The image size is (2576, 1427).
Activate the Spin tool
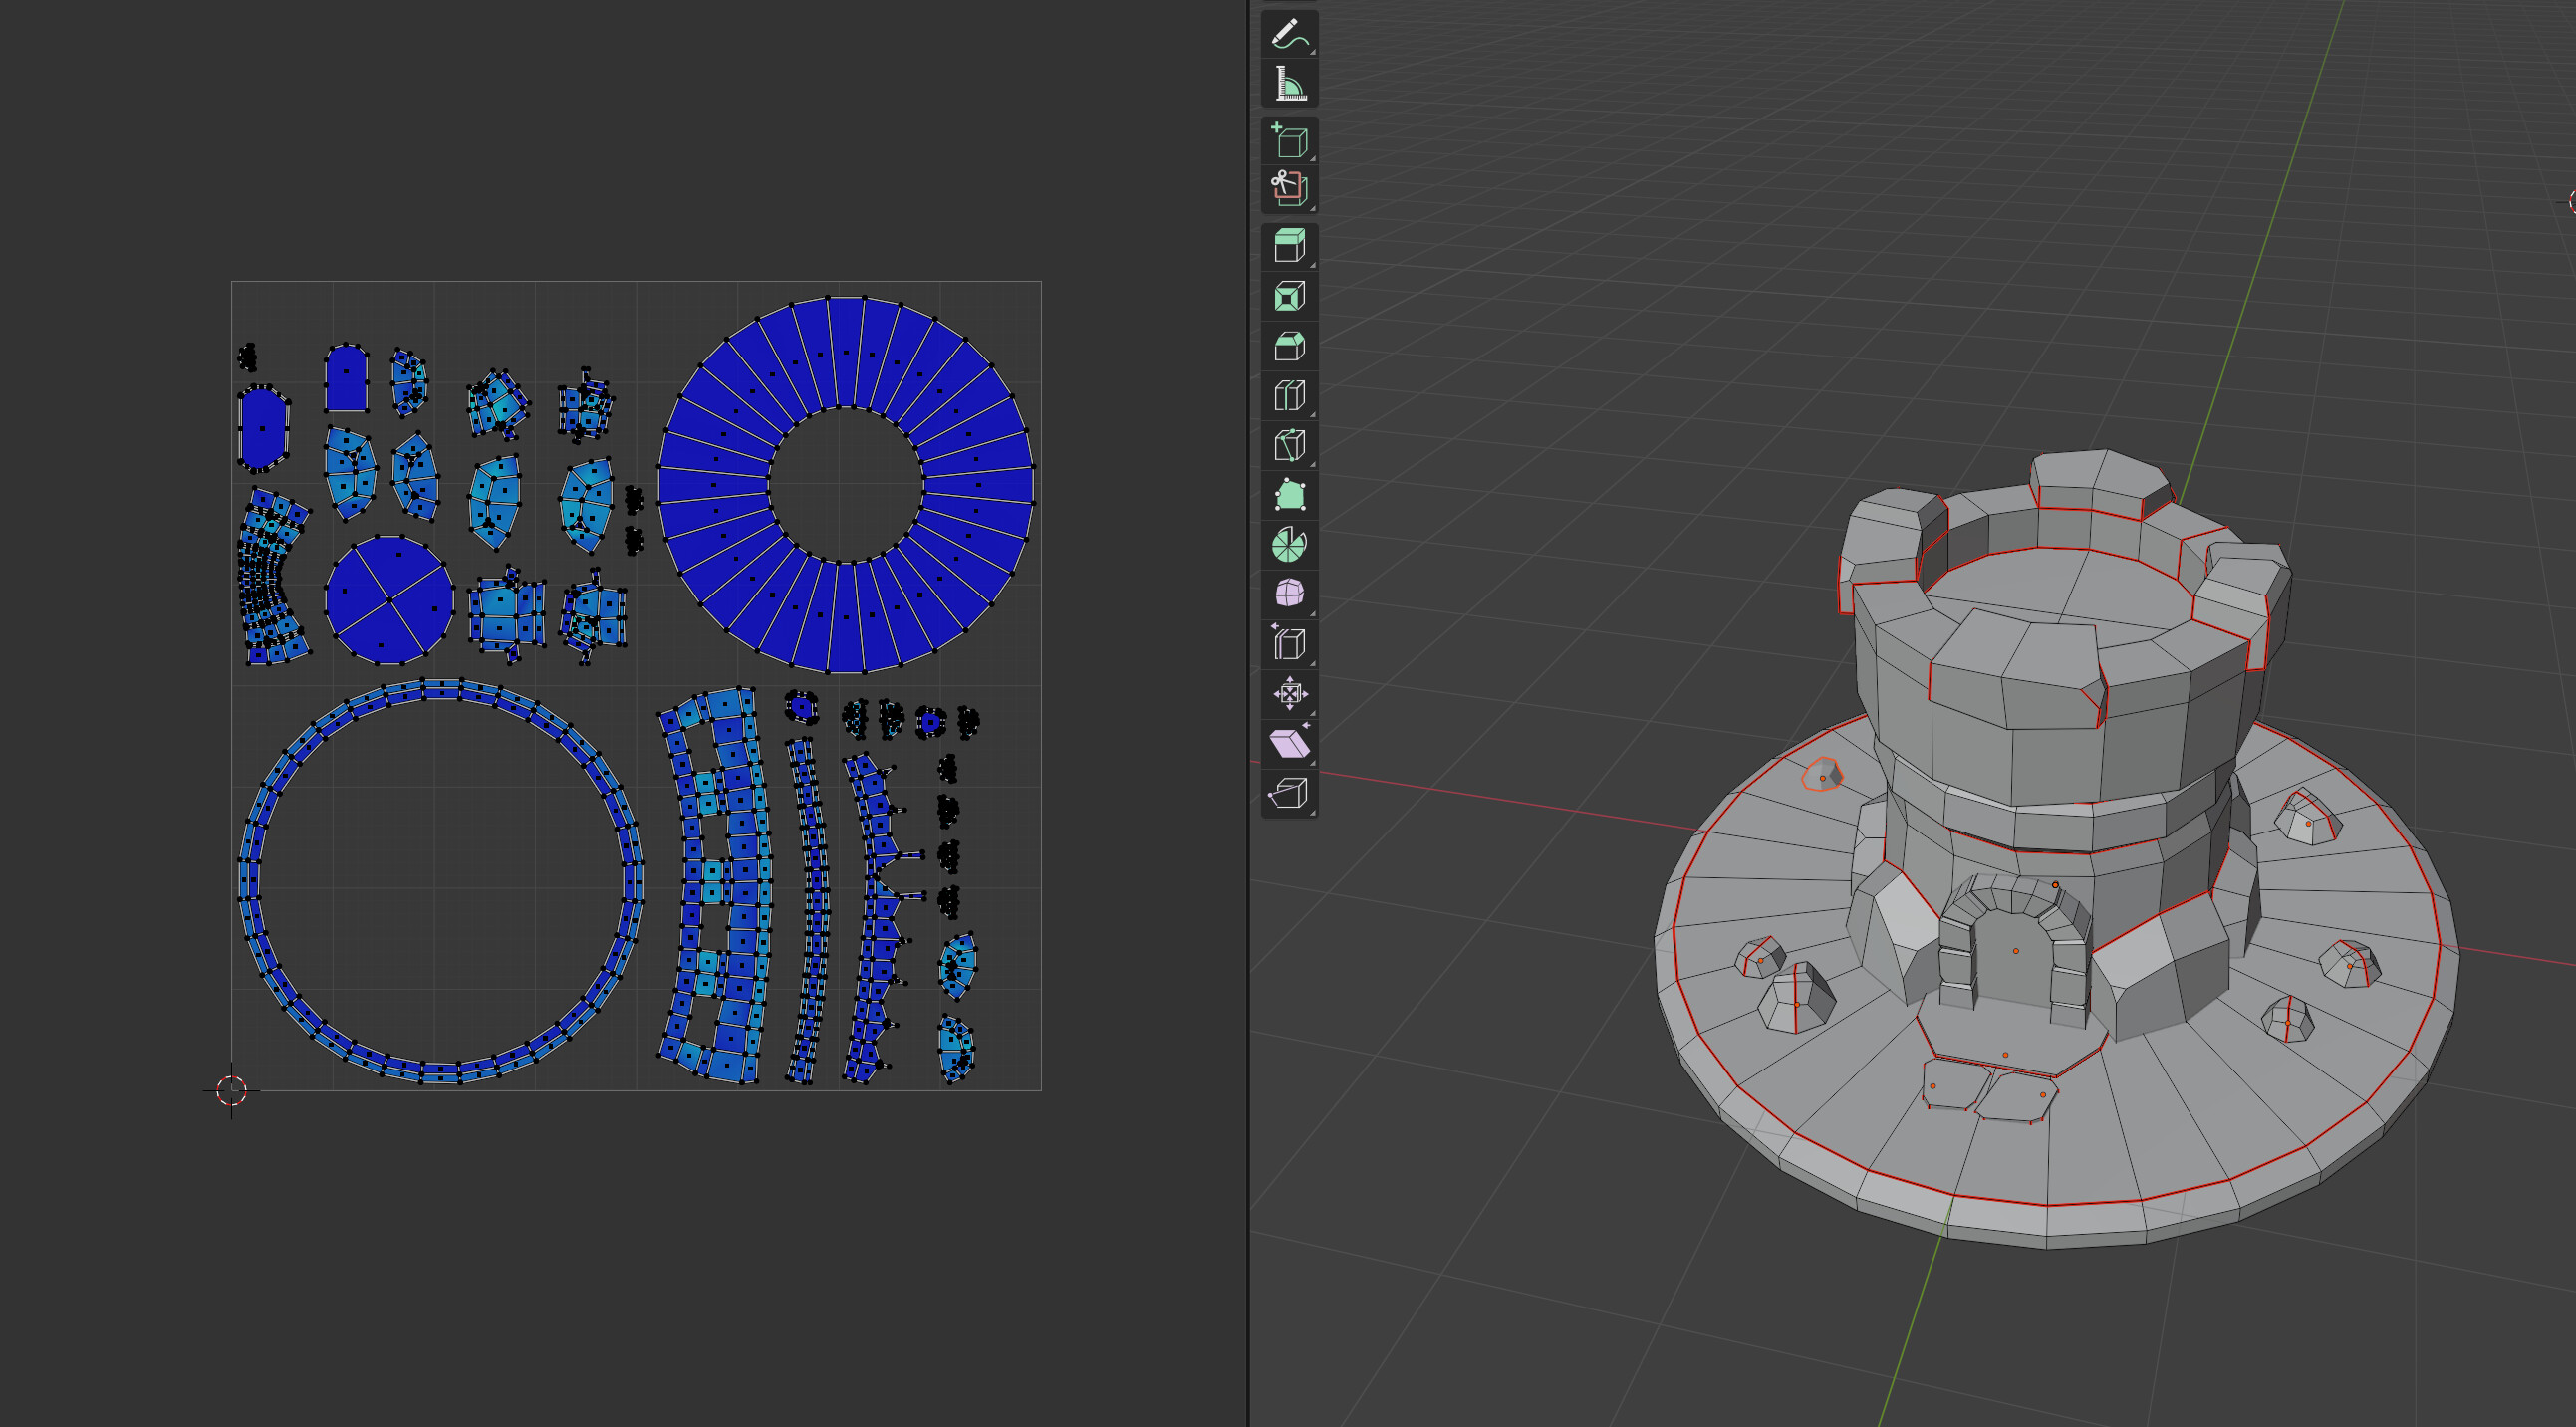coord(1289,545)
